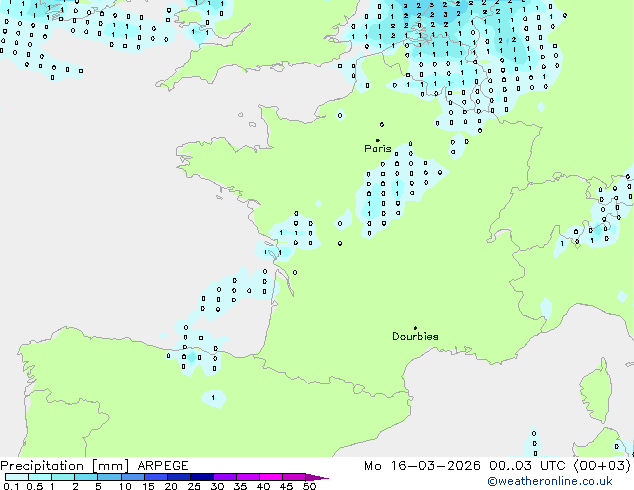Pick legend swatch between 15 and 20
Screen dimensions: 634x490
[x=156, y=477]
